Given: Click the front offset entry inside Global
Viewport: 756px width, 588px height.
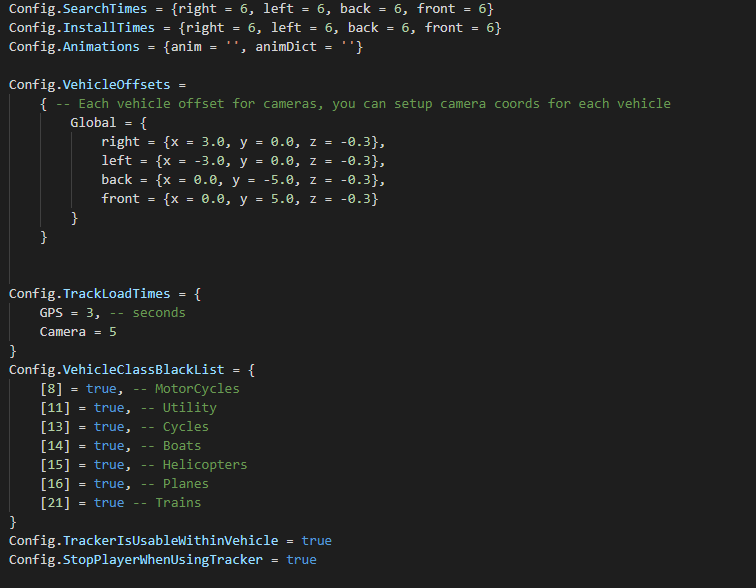Looking at the screenshot, I should (x=239, y=199).
